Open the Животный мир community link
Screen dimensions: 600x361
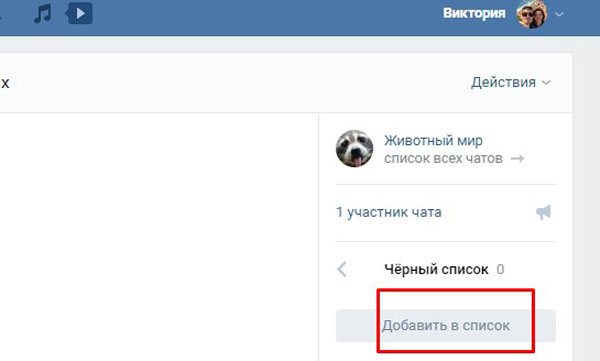pos(433,140)
